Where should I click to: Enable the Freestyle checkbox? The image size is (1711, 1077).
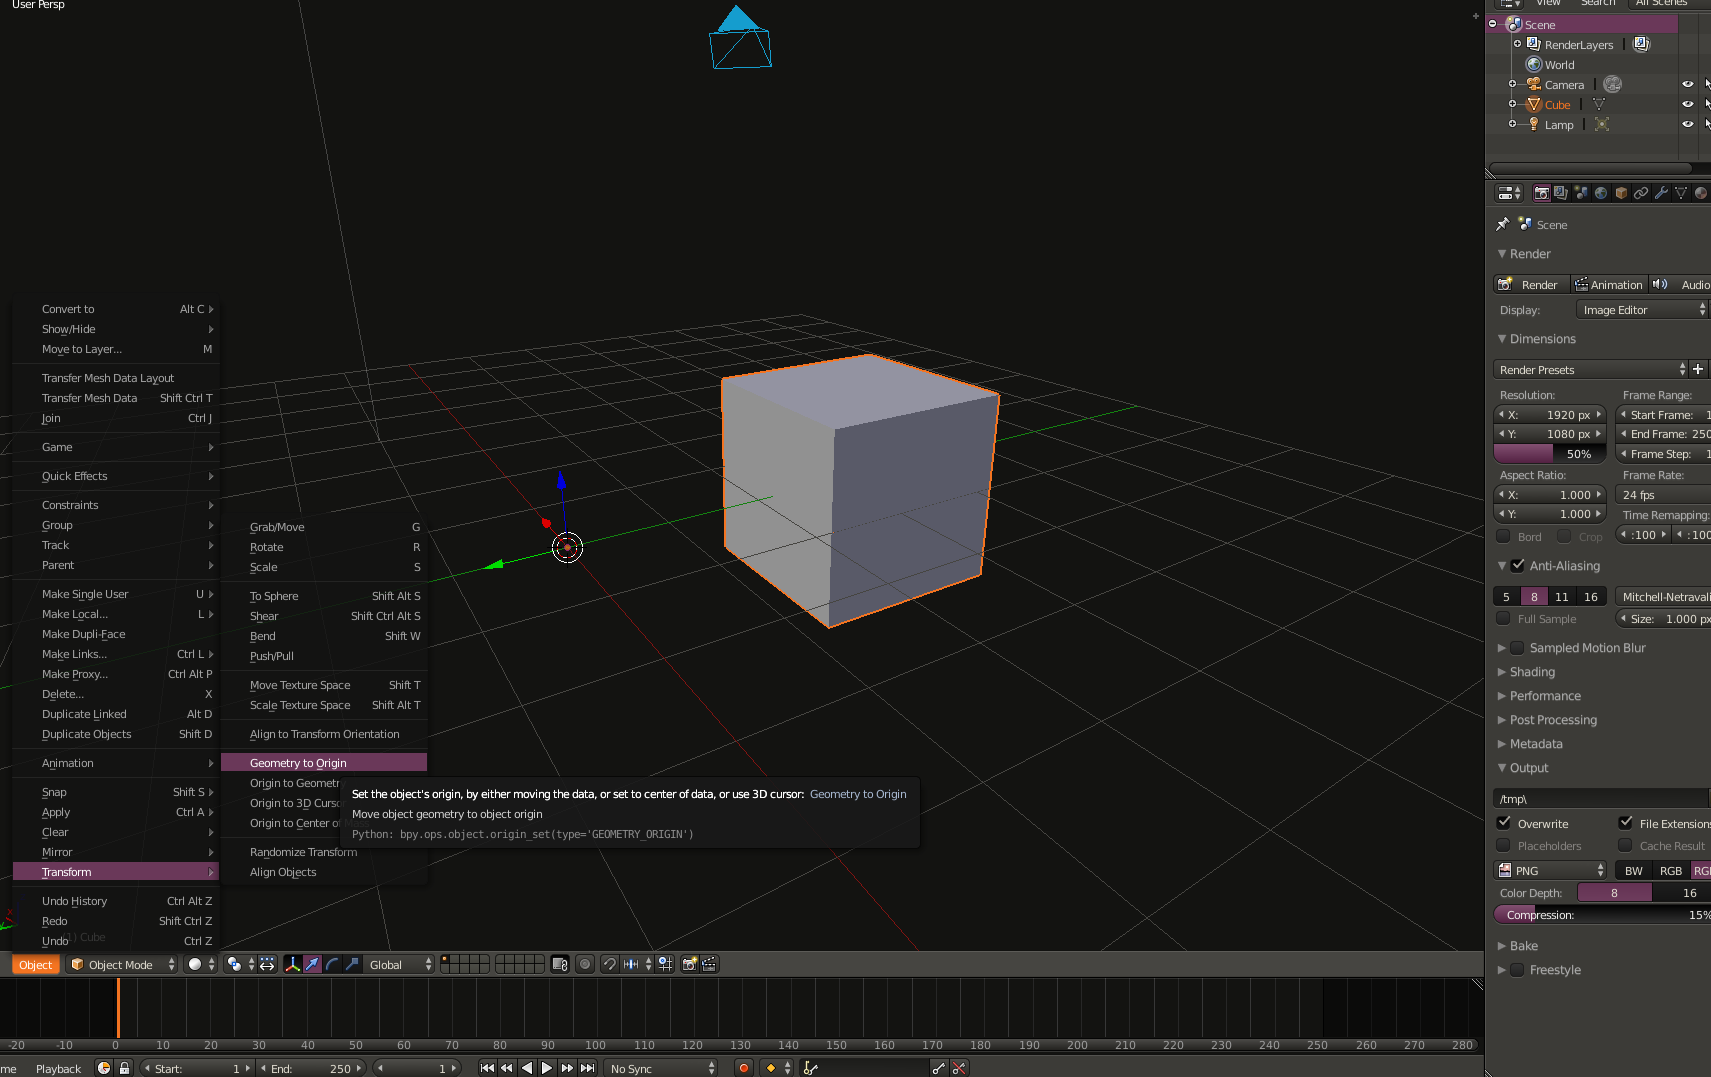tap(1518, 969)
